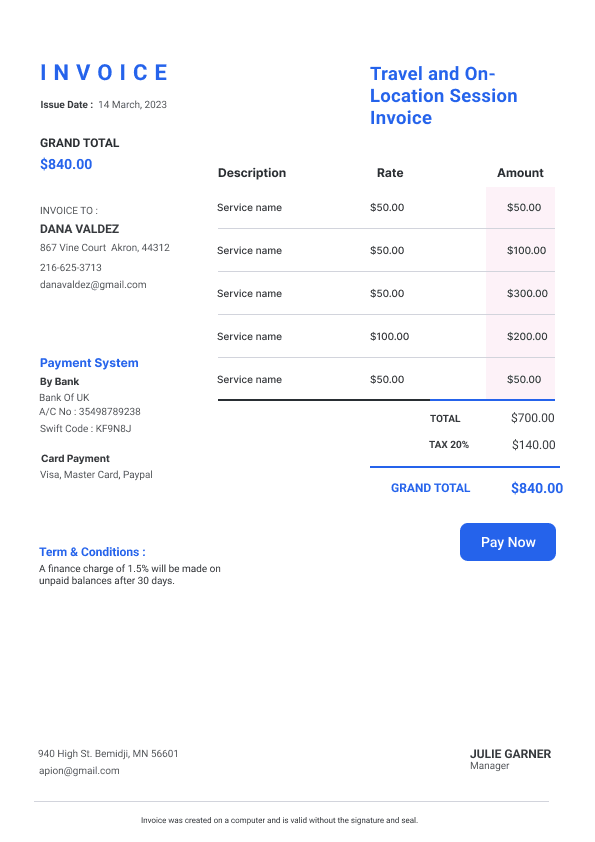Select the Swift Code KF9N8J line
Screen dimensions: 595x842
tap(85, 429)
